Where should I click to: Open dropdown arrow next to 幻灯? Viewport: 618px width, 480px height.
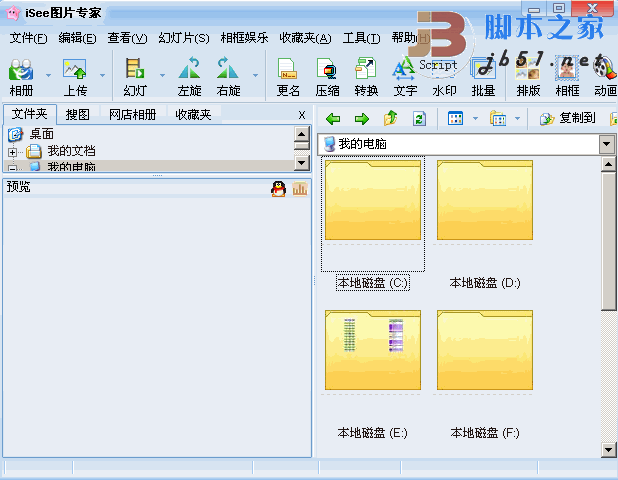pos(162,75)
